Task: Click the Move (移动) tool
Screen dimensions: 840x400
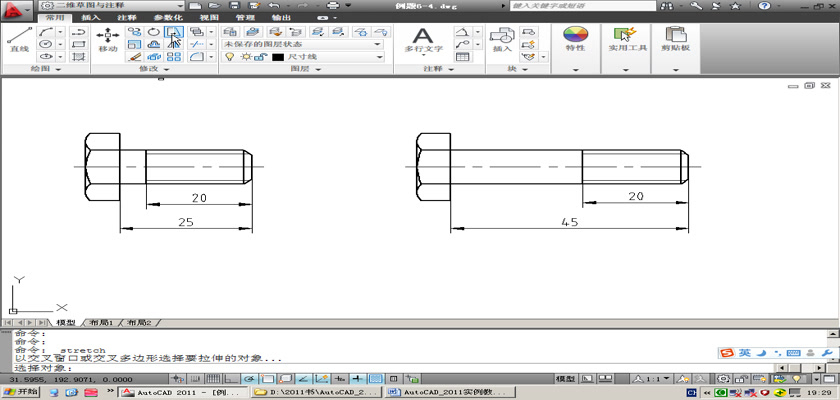Action: point(107,40)
